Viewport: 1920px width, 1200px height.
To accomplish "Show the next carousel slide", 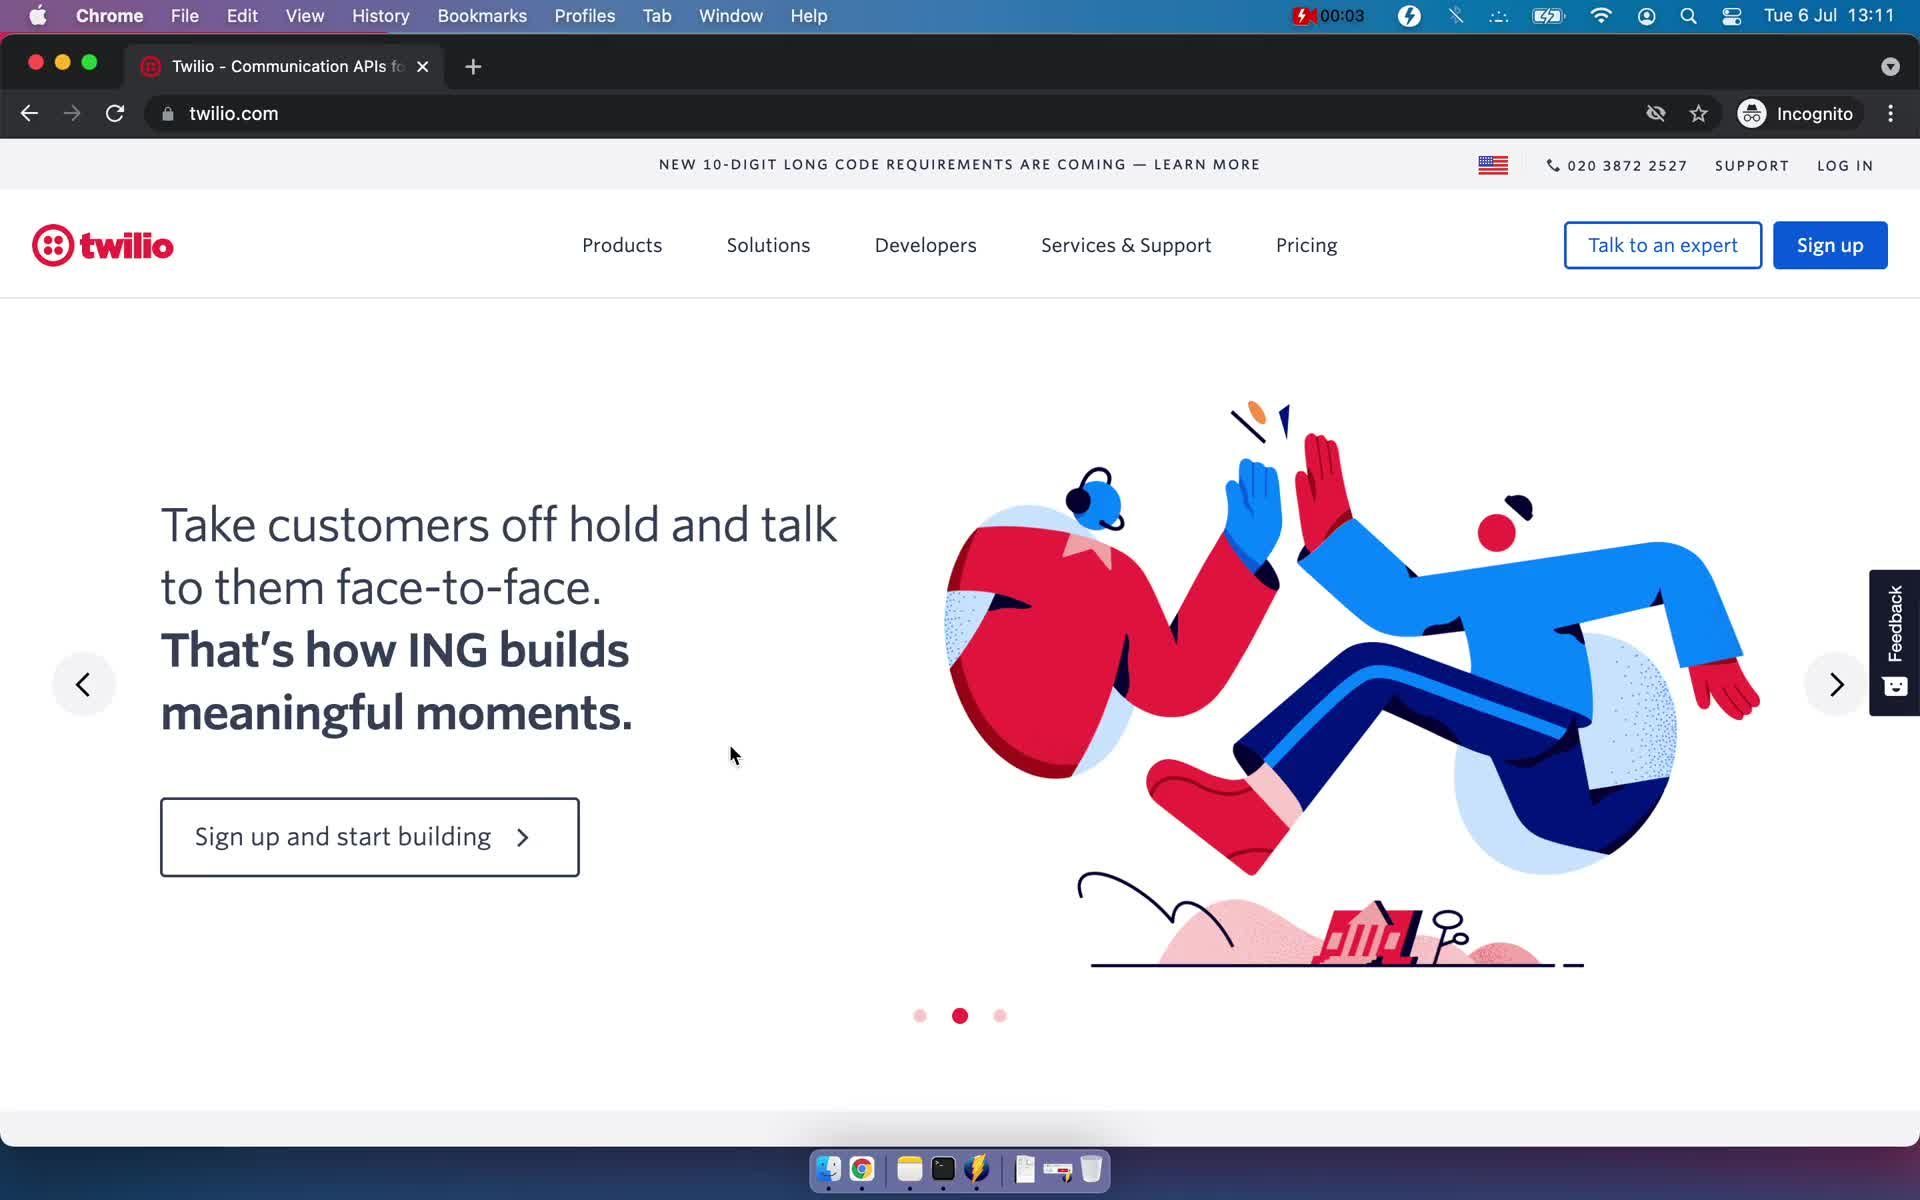I will [x=1836, y=685].
